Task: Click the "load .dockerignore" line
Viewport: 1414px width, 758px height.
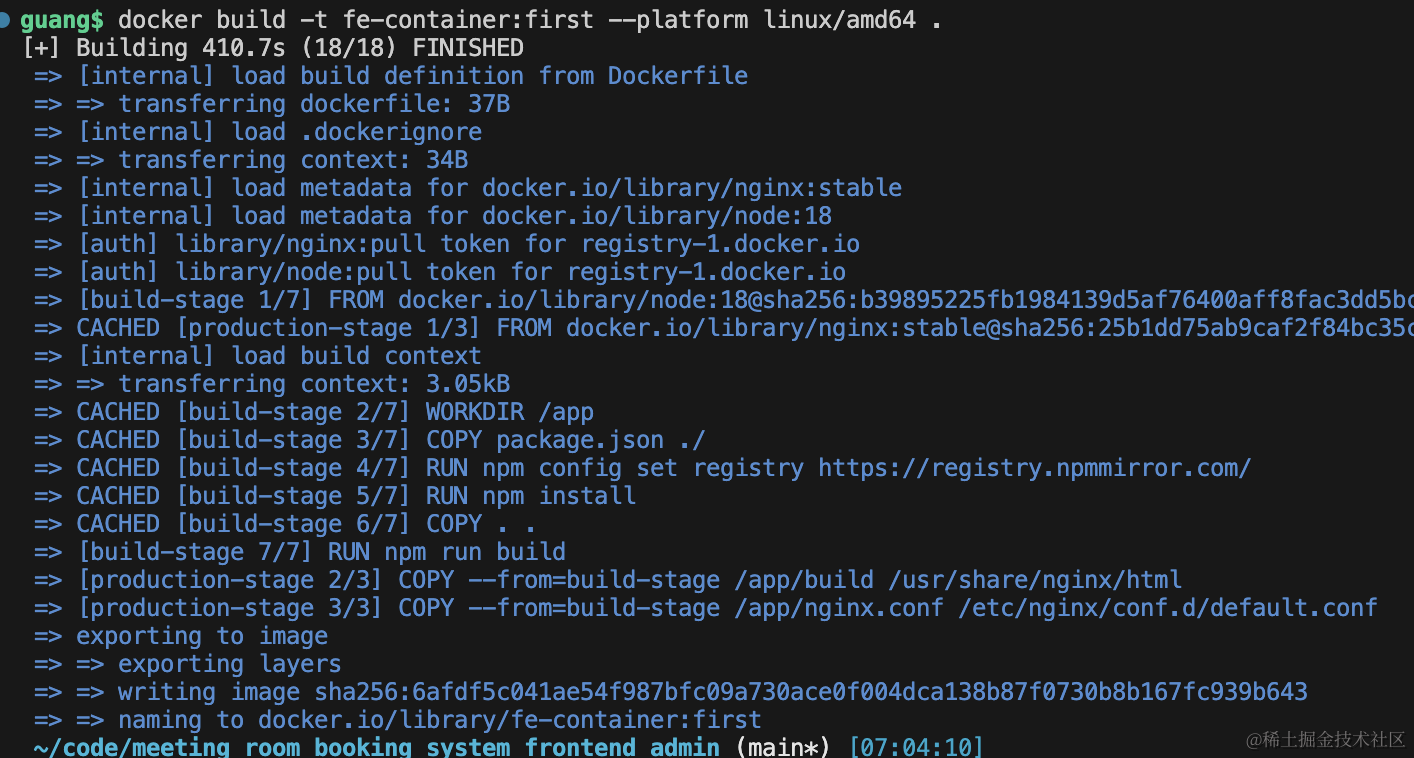Action: [280, 132]
